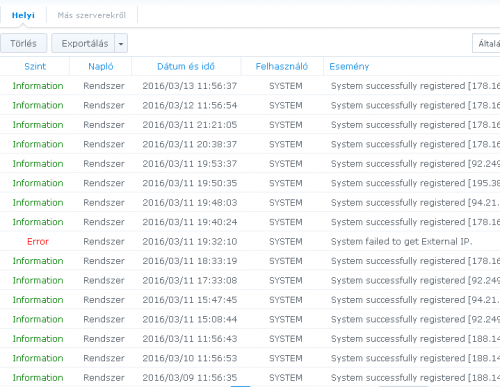
Task: Click the Exportálás button
Action: tap(83, 43)
